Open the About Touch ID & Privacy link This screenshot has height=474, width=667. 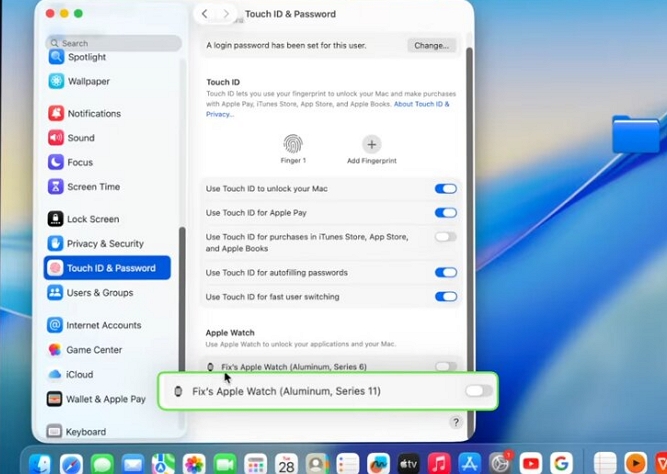[x=421, y=104]
